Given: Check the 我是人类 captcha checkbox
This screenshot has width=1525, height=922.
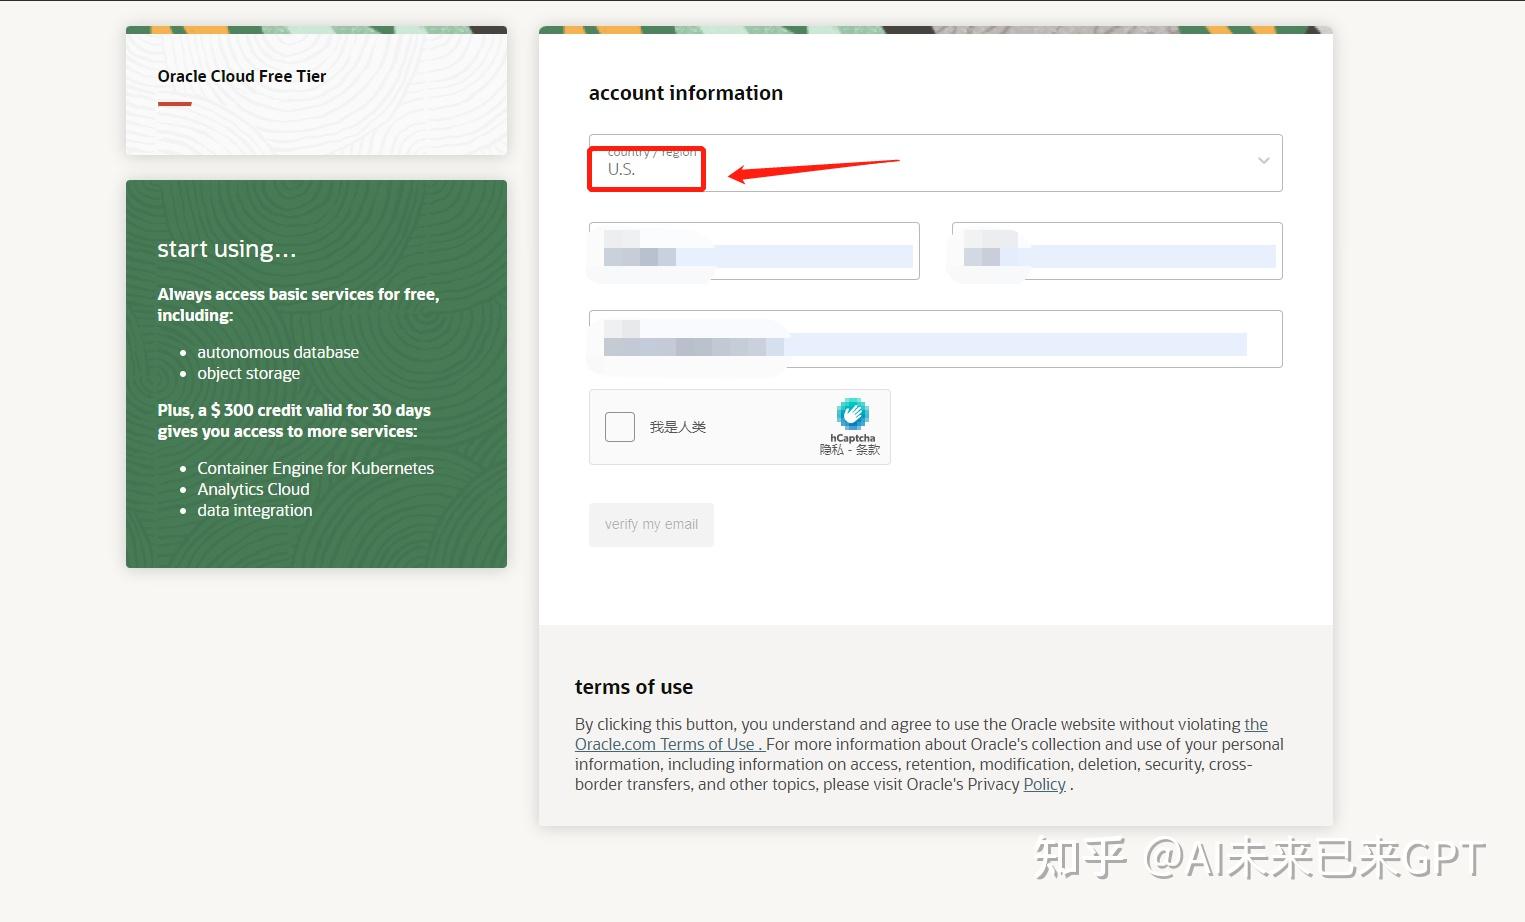Looking at the screenshot, I should point(620,427).
